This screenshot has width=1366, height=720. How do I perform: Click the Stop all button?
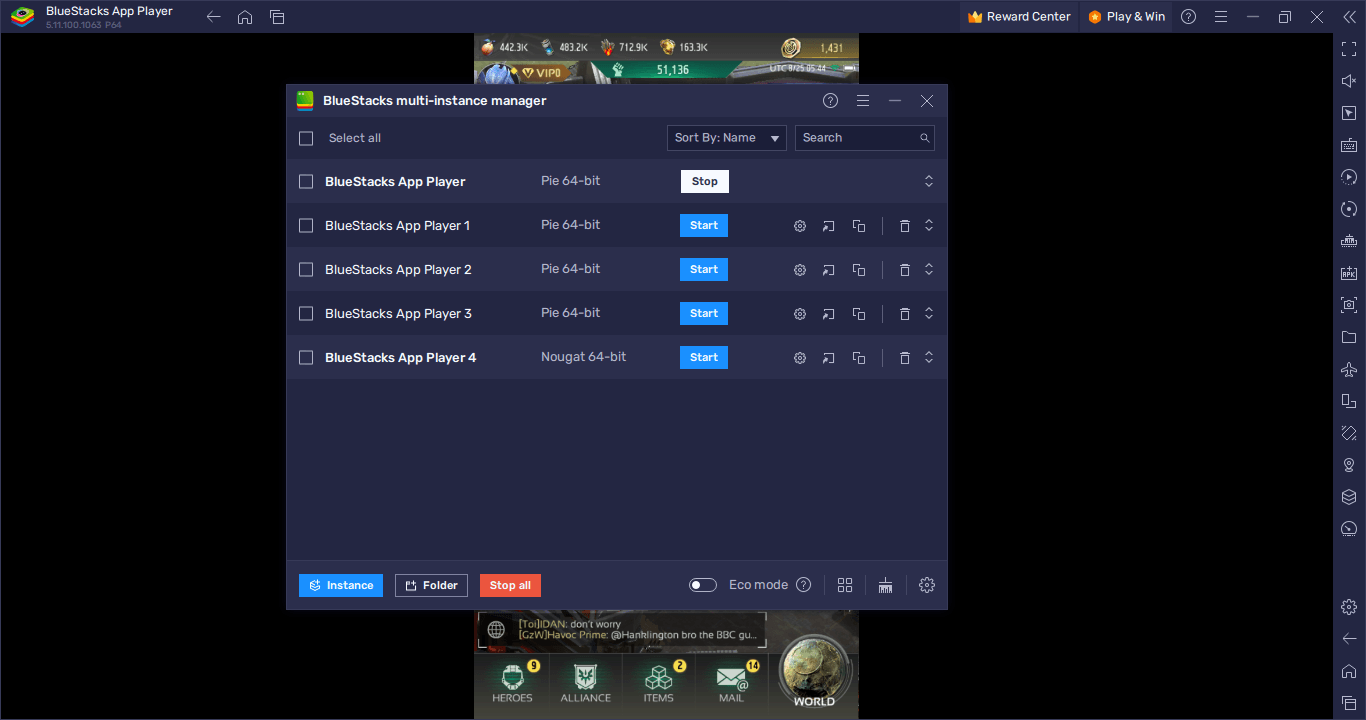pos(510,585)
